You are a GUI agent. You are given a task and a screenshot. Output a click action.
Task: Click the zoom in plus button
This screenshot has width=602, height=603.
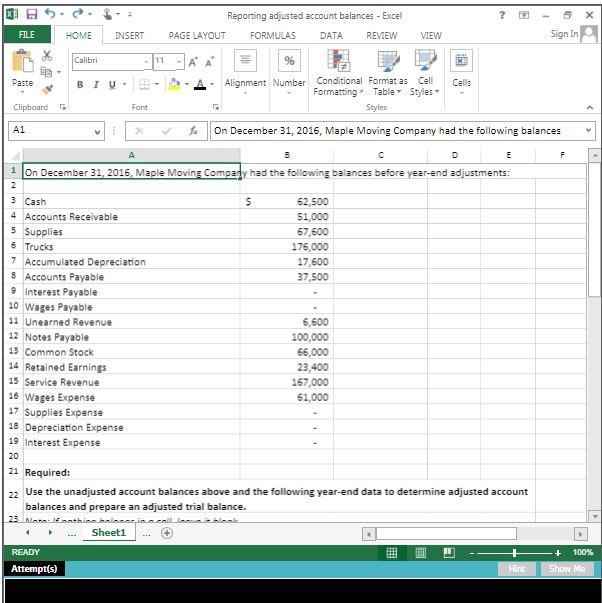[558, 553]
